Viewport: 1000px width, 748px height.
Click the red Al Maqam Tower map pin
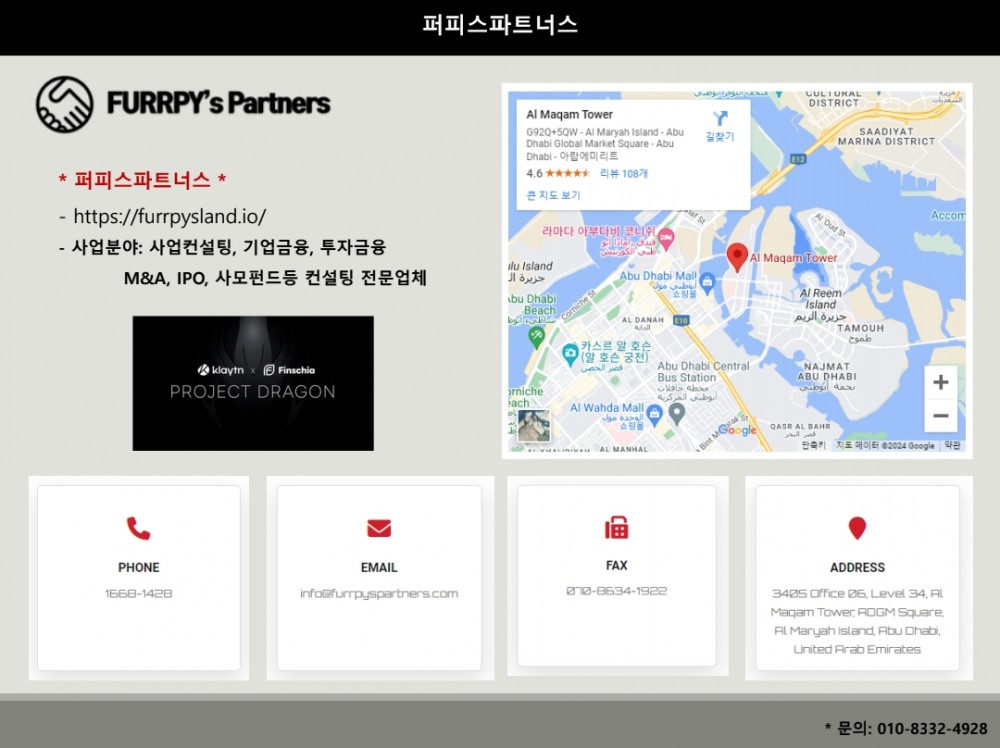(737, 258)
